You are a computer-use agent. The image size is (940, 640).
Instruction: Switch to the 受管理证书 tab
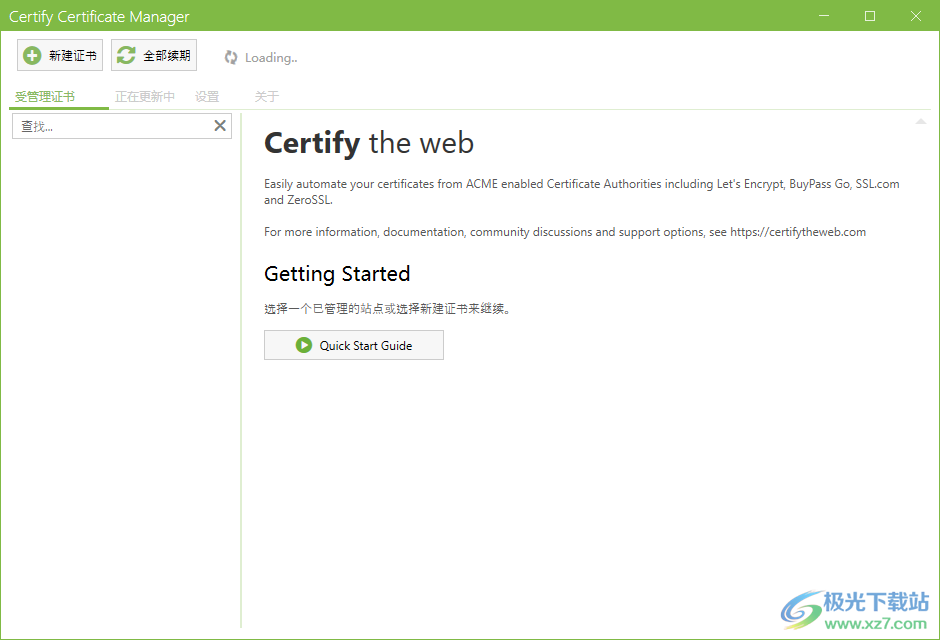[45, 96]
